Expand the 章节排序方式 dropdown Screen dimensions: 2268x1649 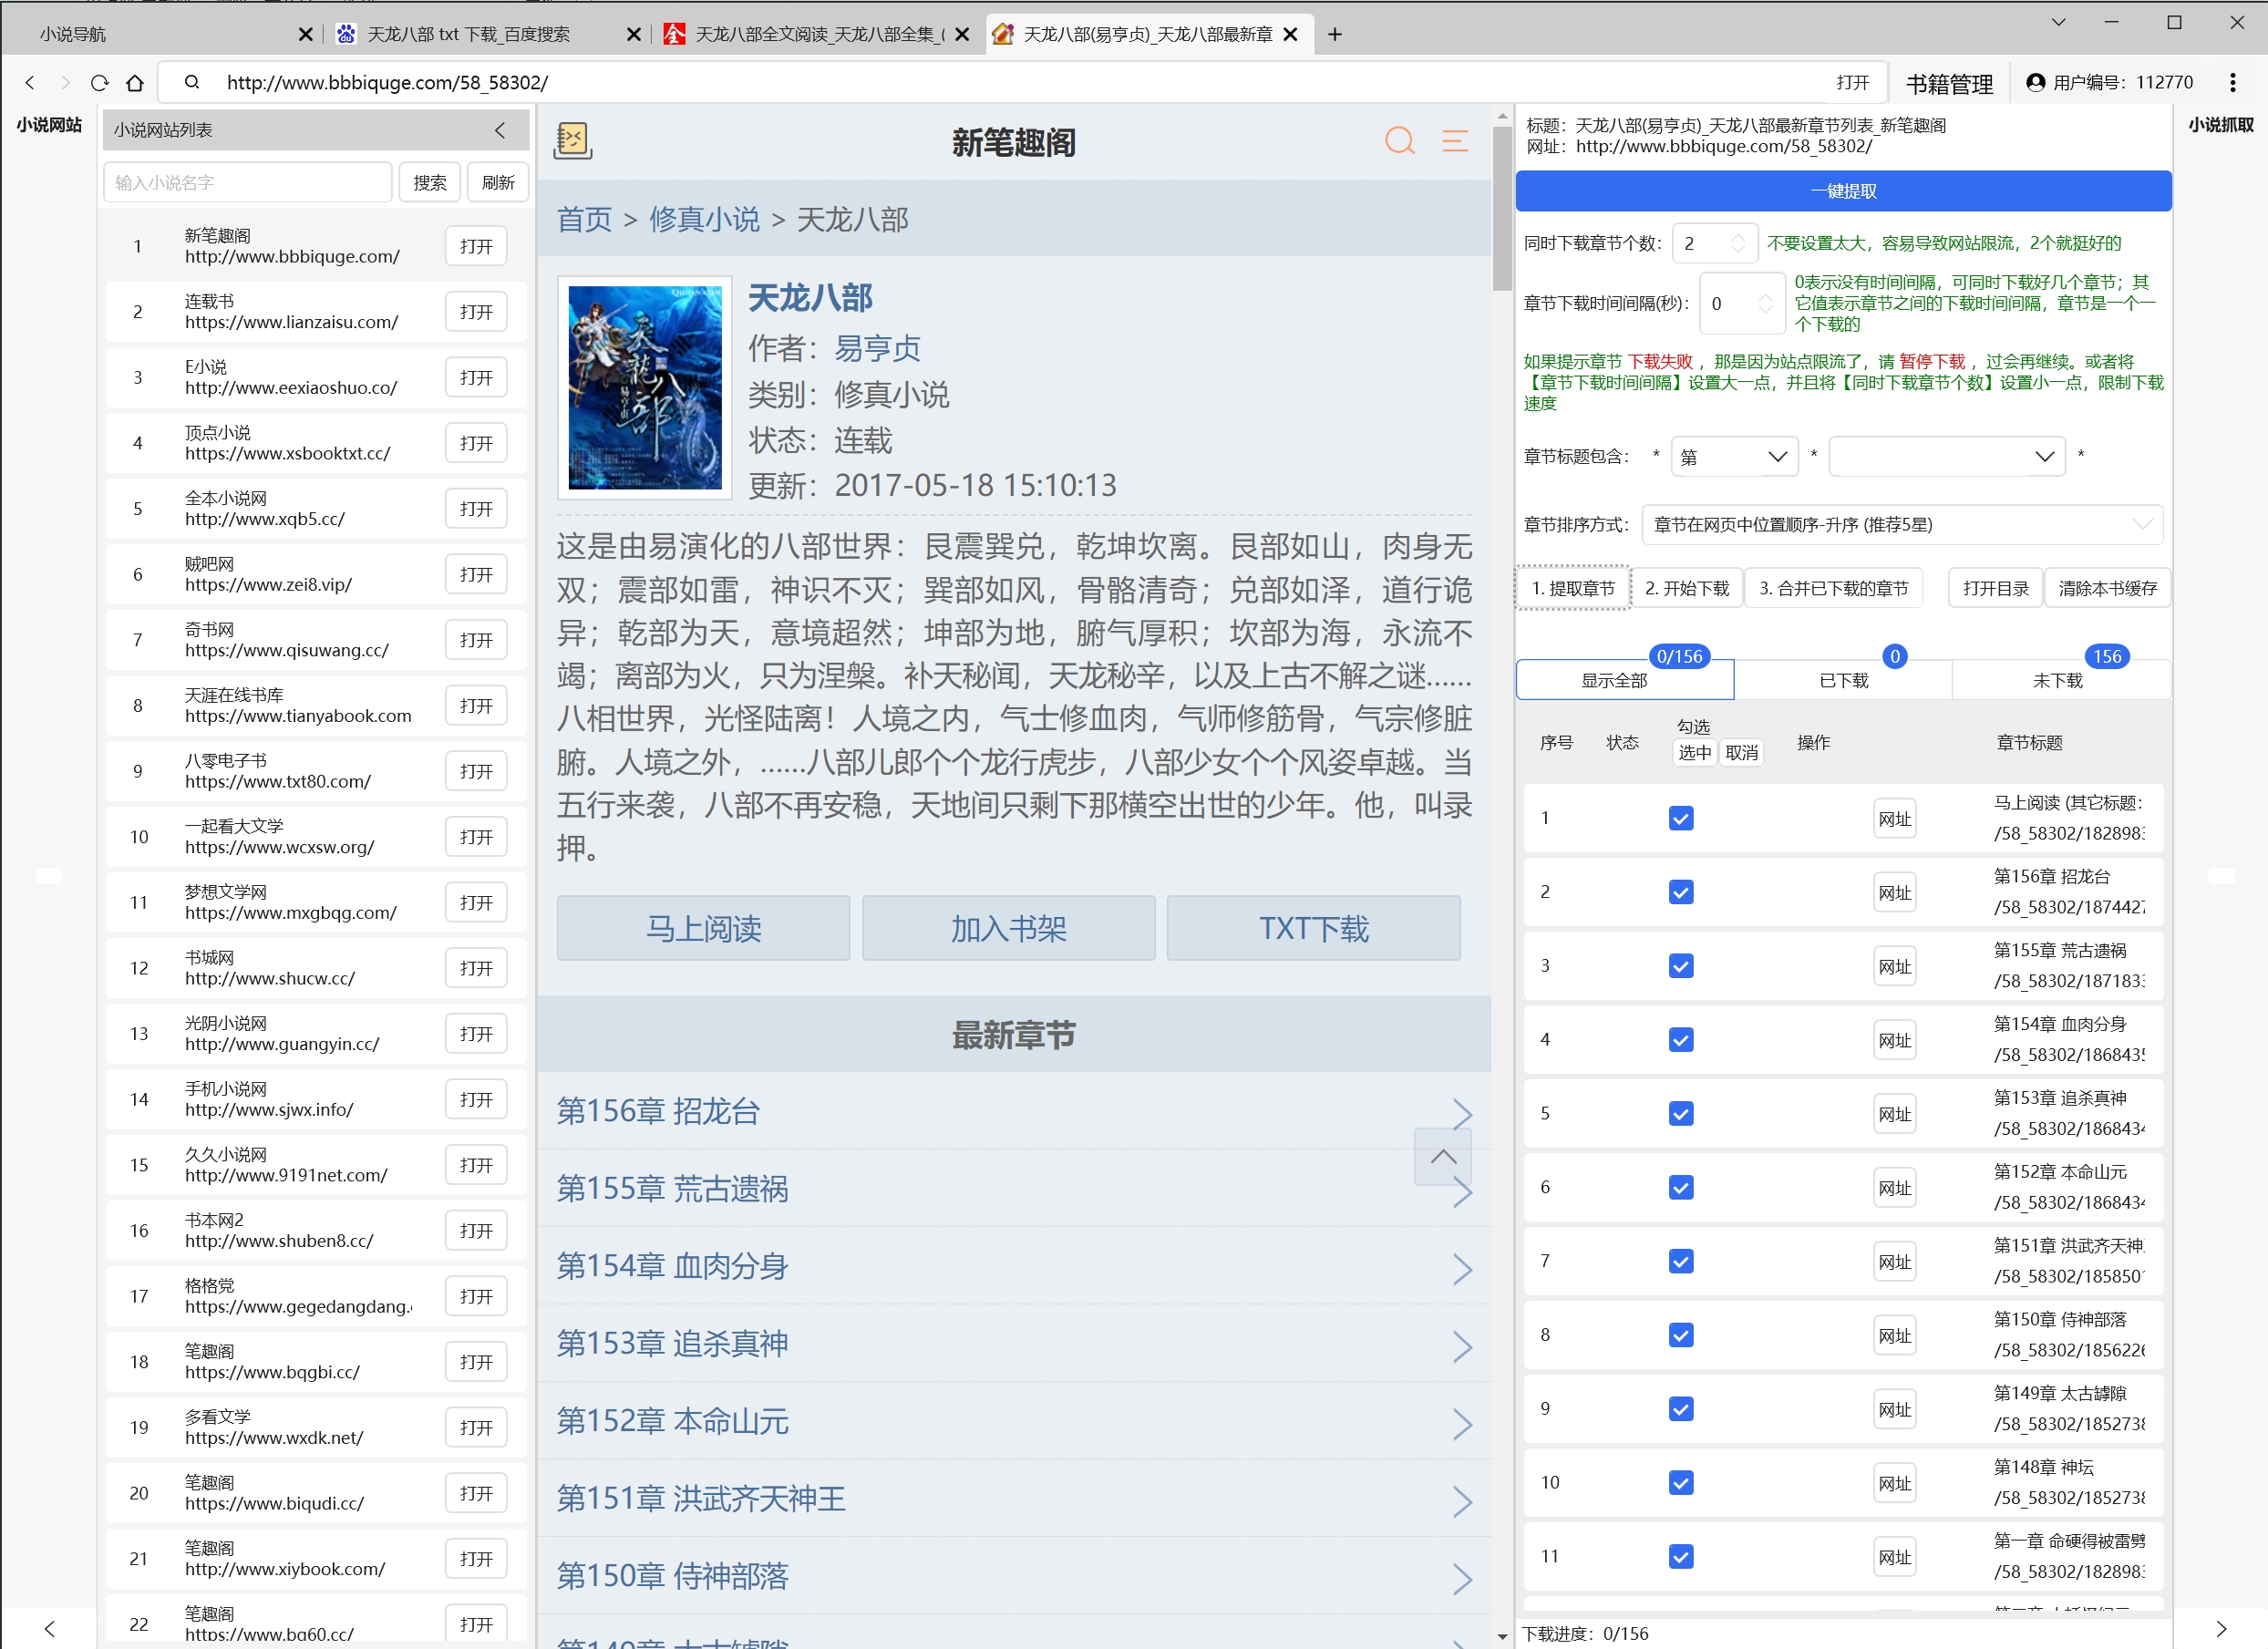(1902, 525)
